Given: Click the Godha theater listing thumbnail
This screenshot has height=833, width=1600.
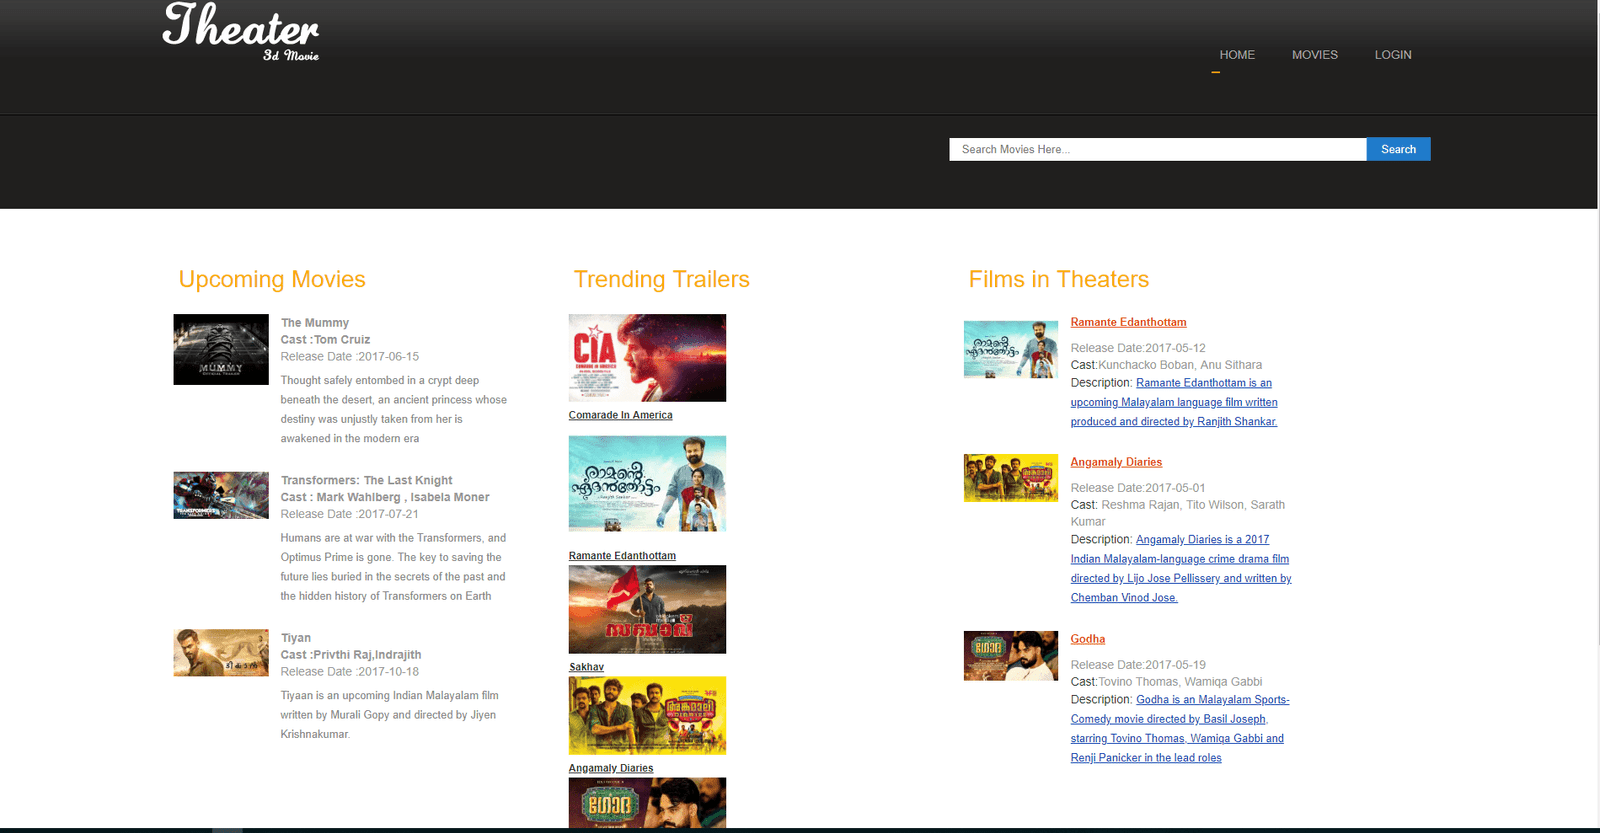Looking at the screenshot, I should (1010, 656).
